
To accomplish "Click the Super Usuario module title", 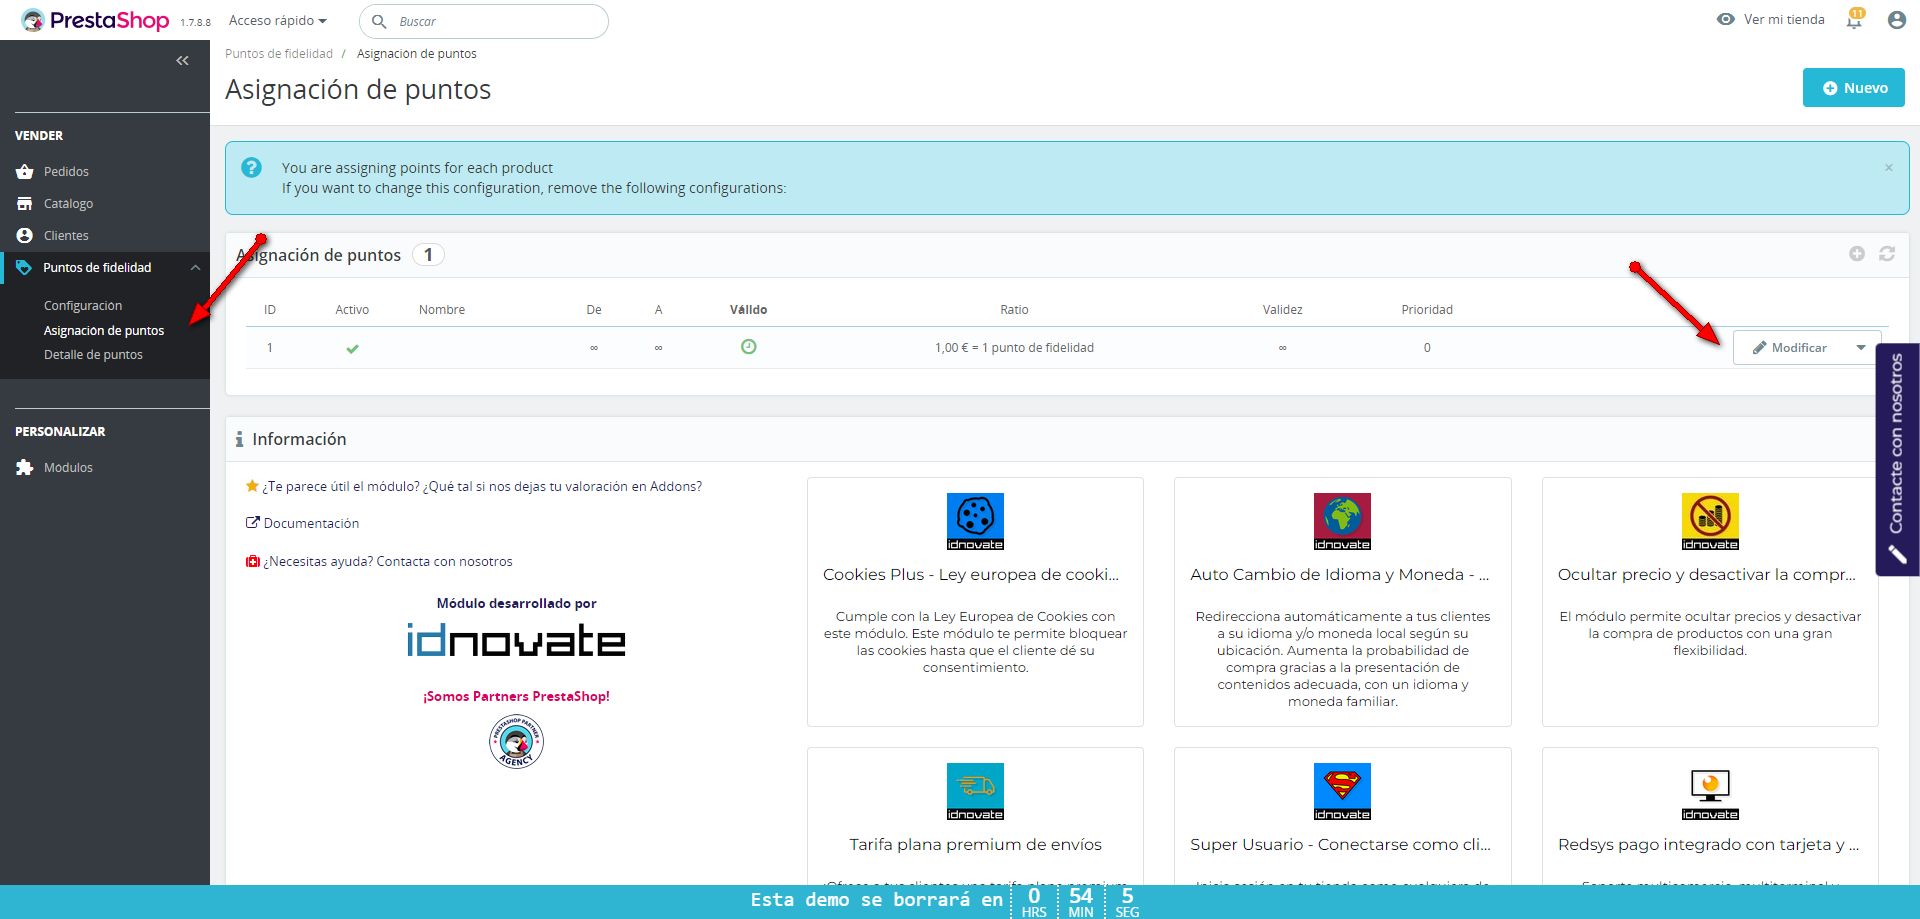I will tap(1340, 845).
